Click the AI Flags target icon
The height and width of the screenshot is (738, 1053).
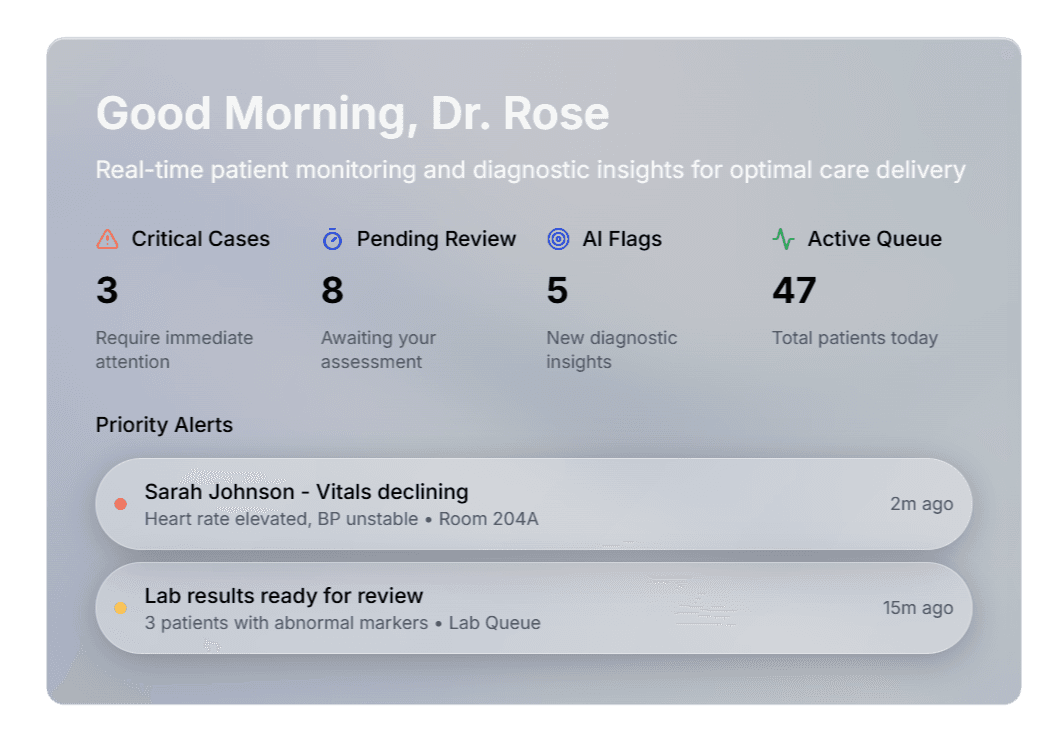tap(558, 239)
